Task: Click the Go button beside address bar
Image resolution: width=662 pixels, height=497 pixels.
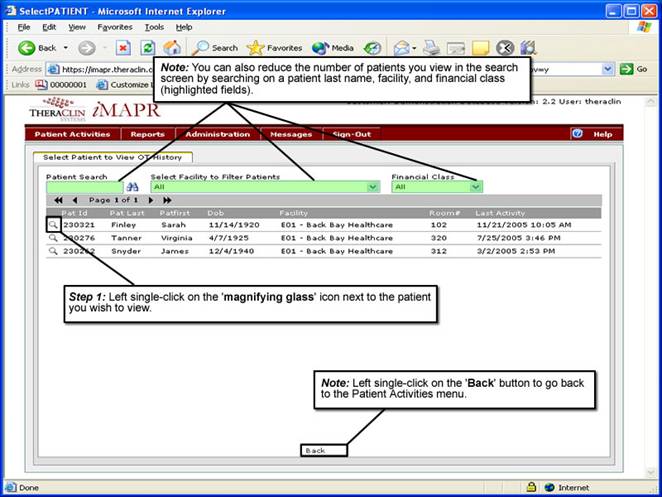Action: (x=634, y=69)
